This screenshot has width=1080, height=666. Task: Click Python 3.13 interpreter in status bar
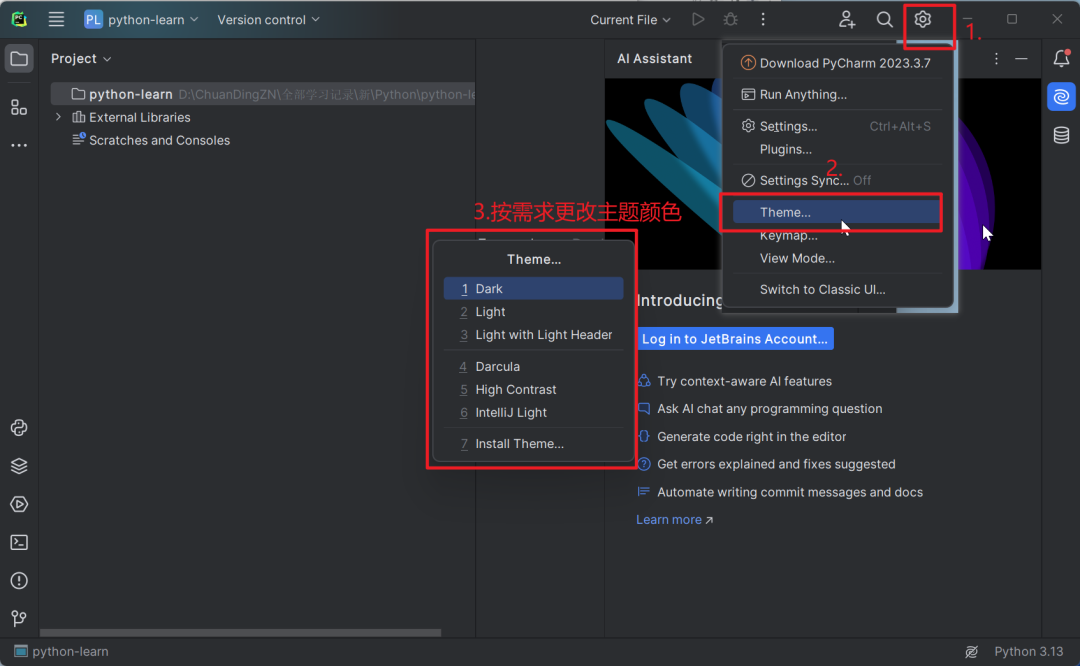1028,652
